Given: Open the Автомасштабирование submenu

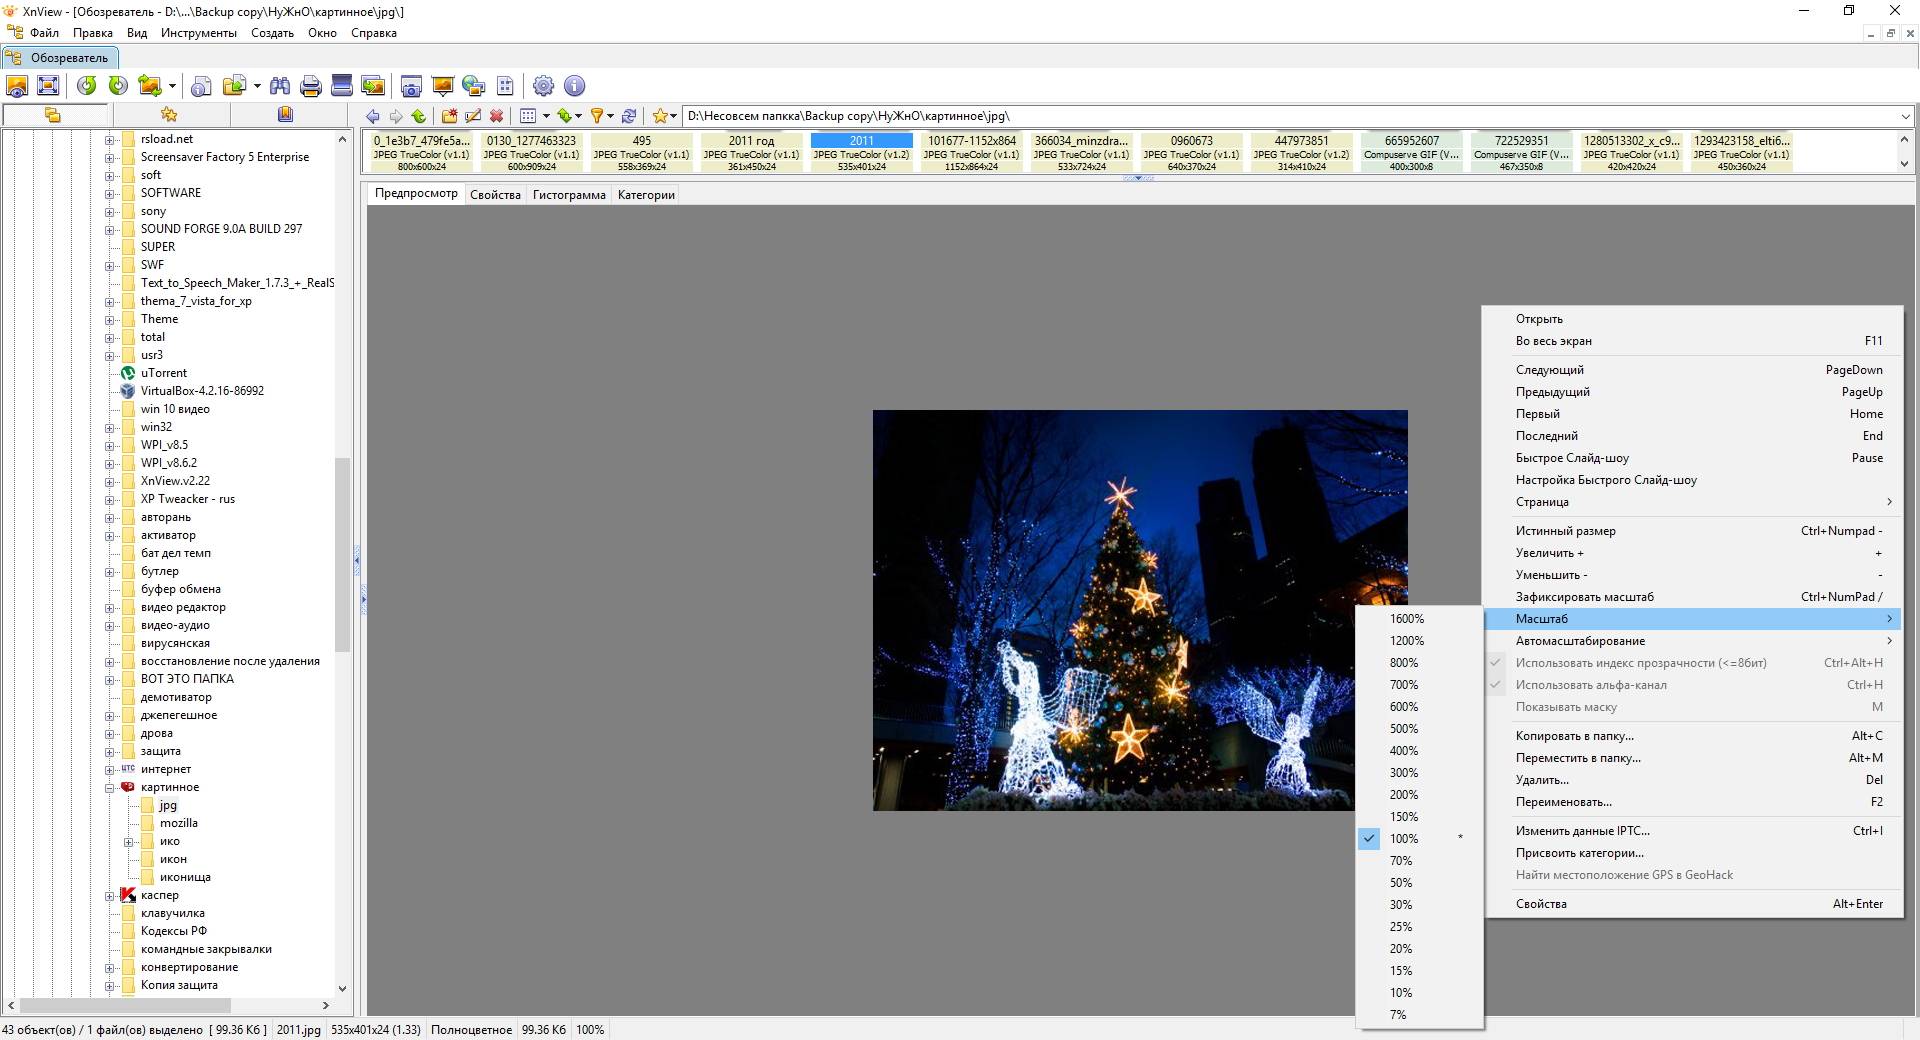Looking at the screenshot, I should pos(1692,641).
